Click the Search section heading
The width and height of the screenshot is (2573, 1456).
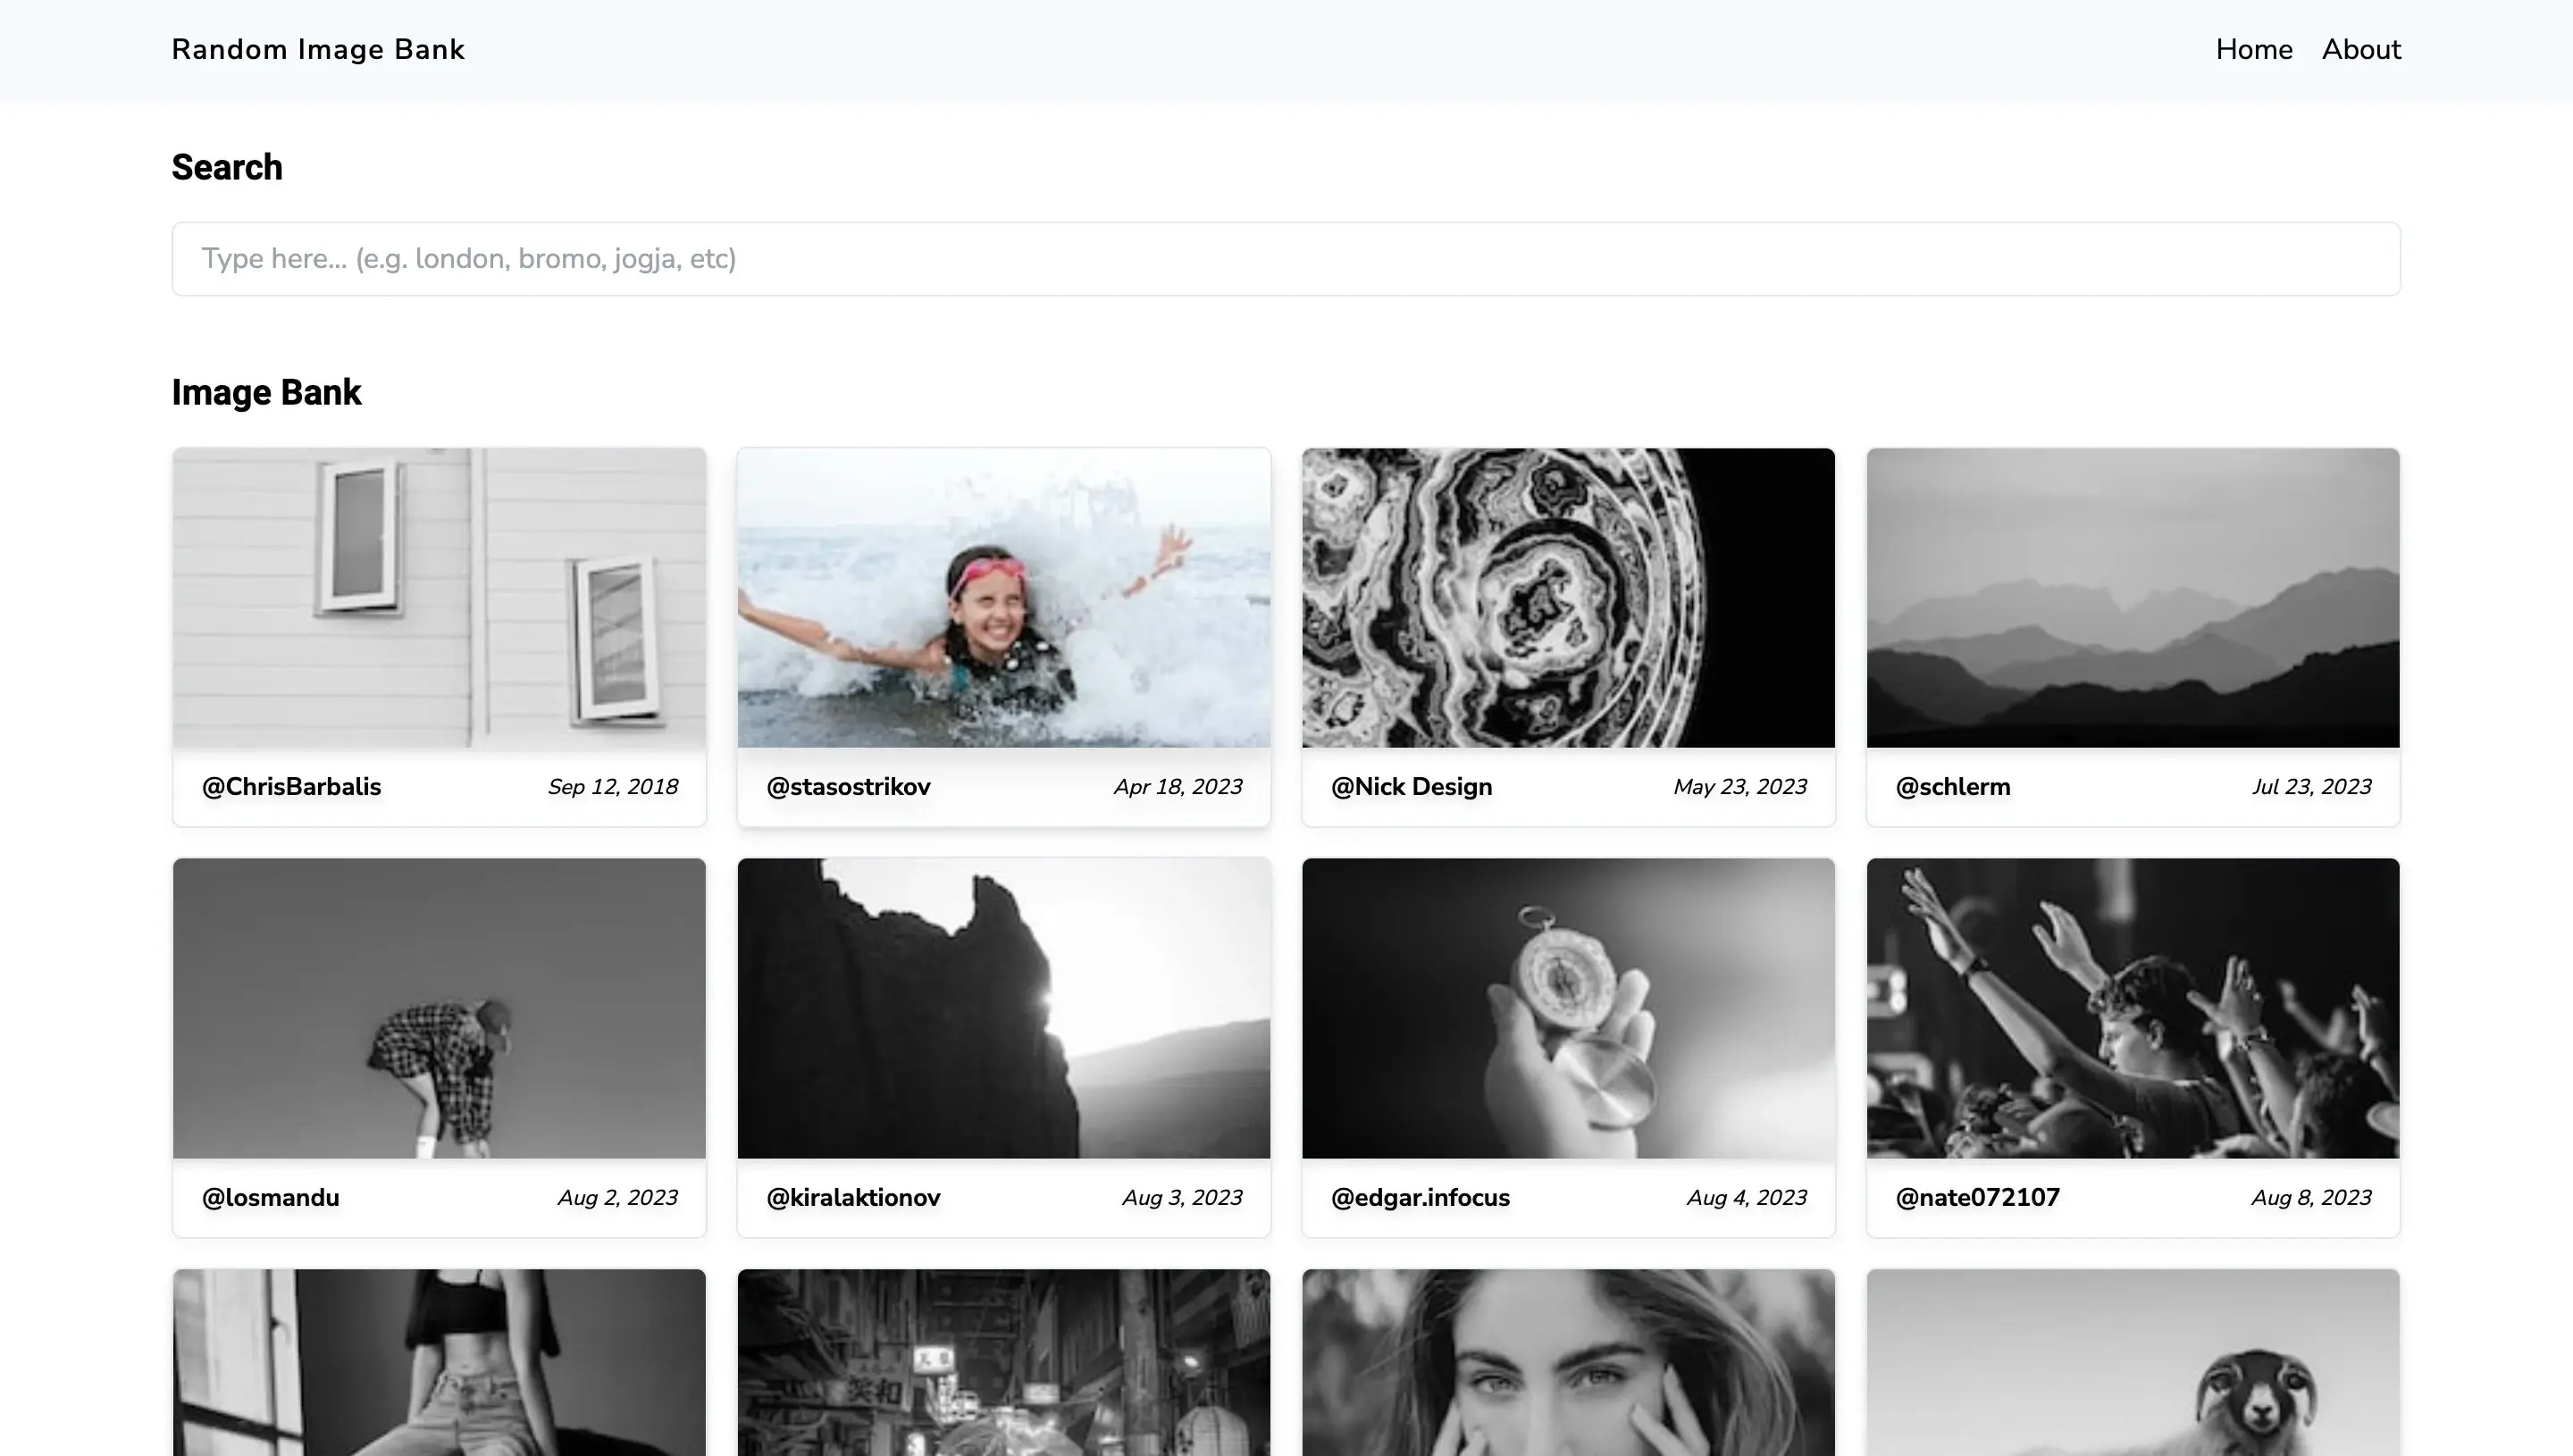coord(227,167)
